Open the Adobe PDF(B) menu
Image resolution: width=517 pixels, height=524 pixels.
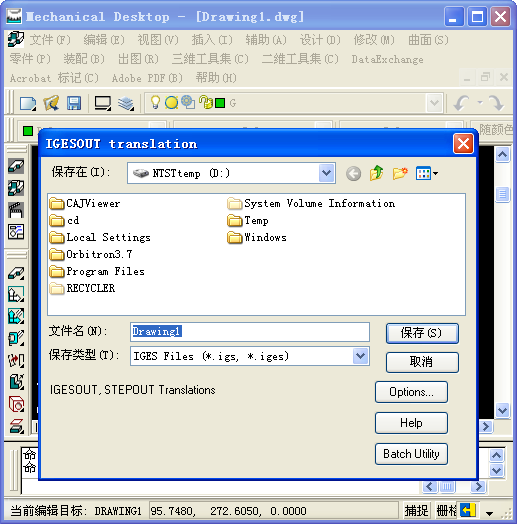[x=147, y=78]
